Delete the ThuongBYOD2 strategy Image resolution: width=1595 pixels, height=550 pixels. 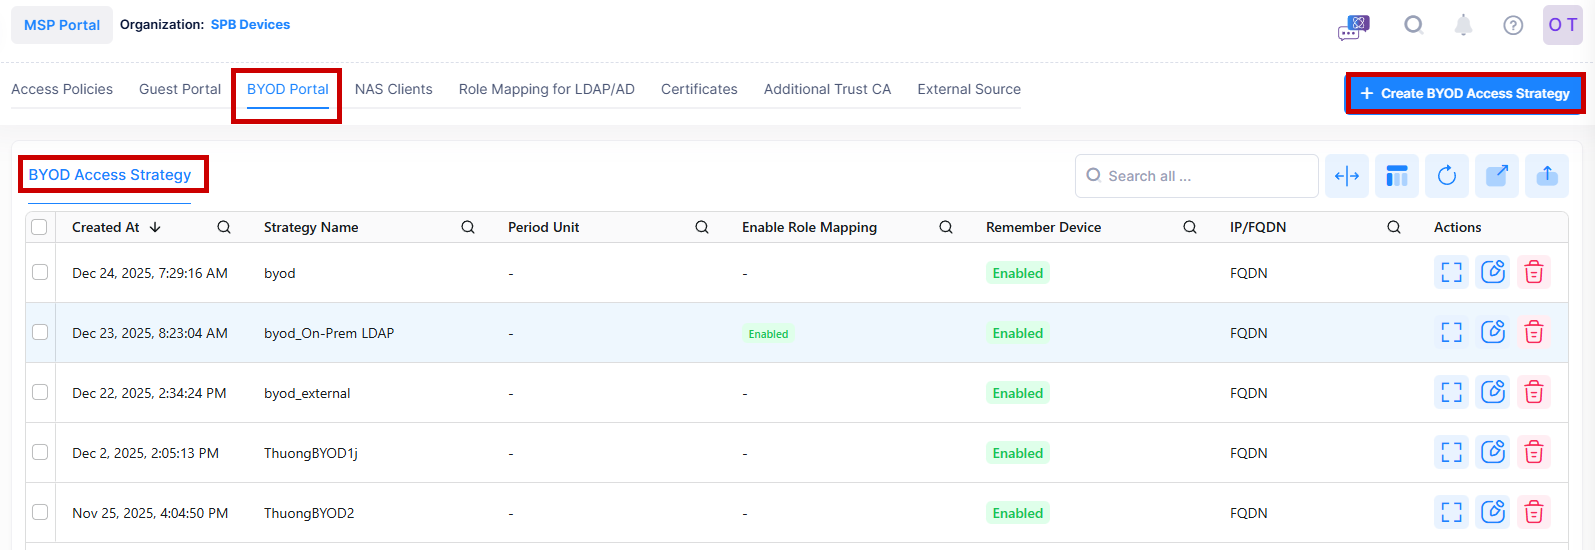click(1534, 512)
